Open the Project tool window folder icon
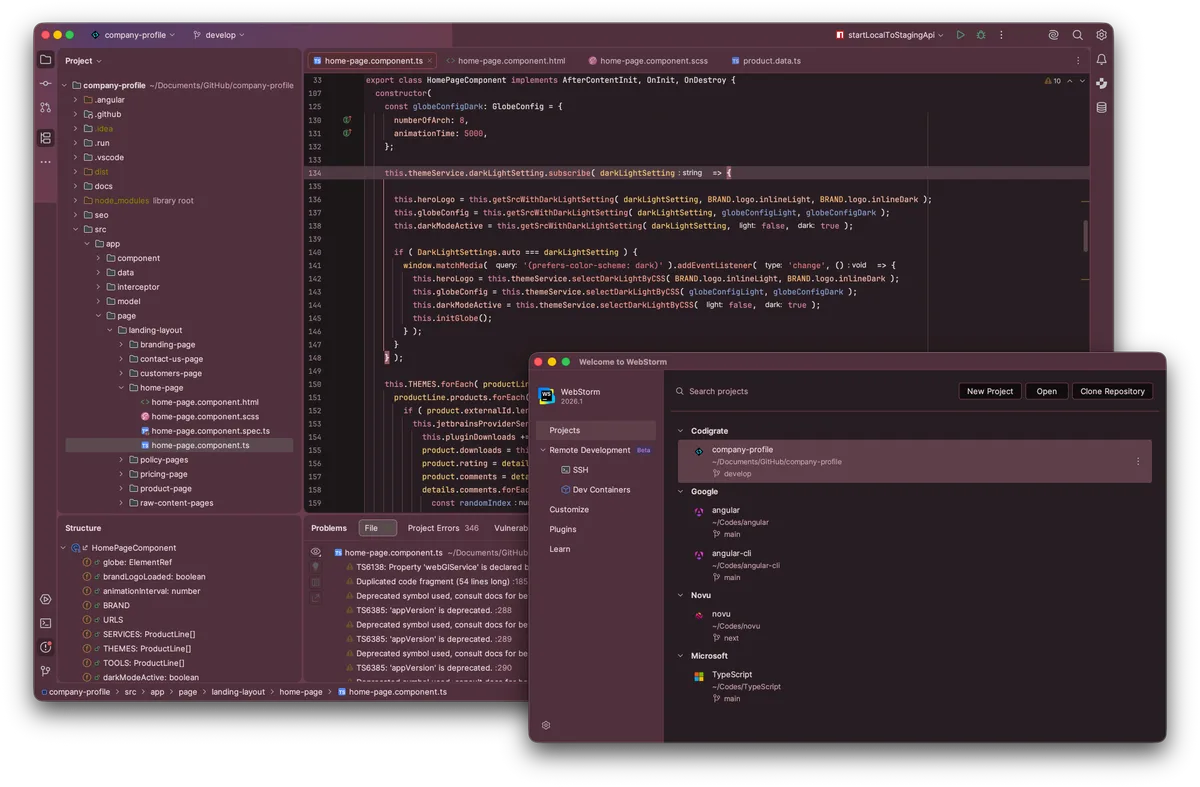 point(45,60)
